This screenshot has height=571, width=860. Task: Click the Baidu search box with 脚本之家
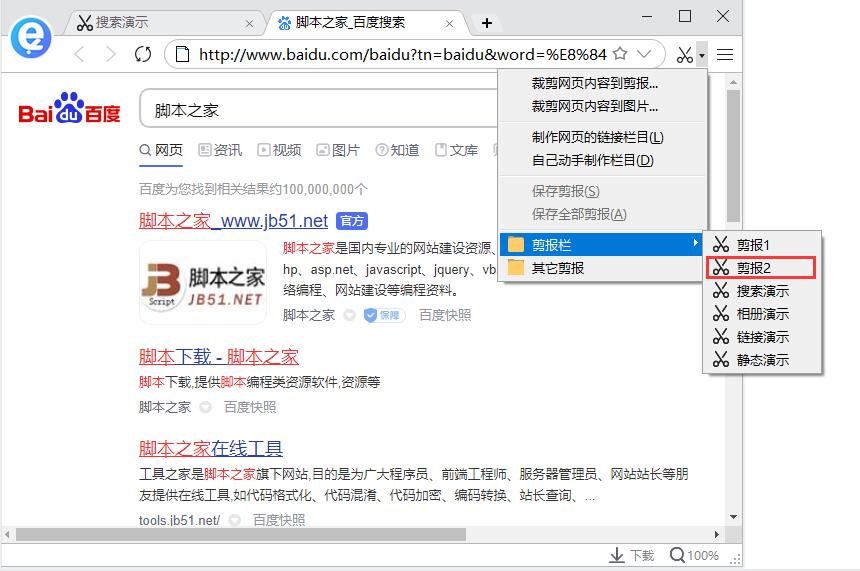[x=318, y=110]
